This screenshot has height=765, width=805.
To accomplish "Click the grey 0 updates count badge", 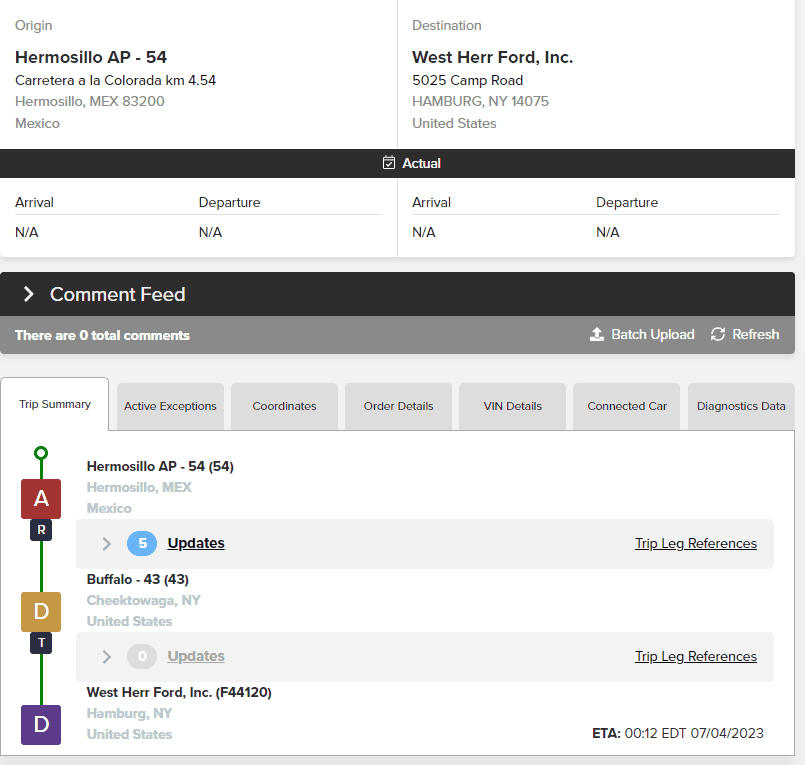I will tap(142, 656).
